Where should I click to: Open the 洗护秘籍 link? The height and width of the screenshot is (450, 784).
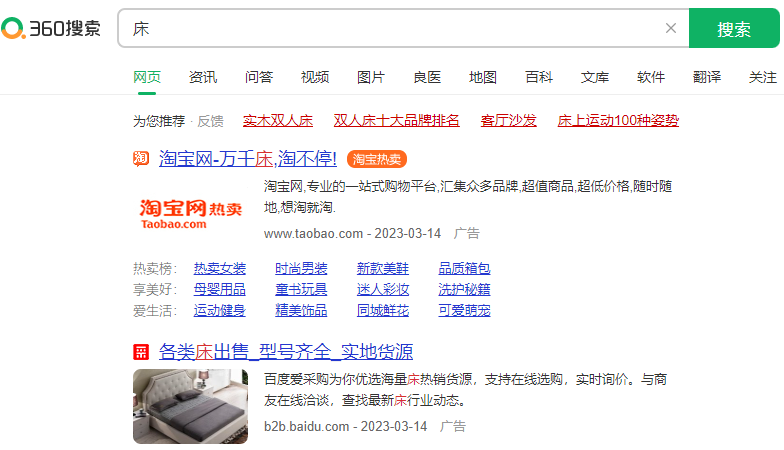point(464,290)
